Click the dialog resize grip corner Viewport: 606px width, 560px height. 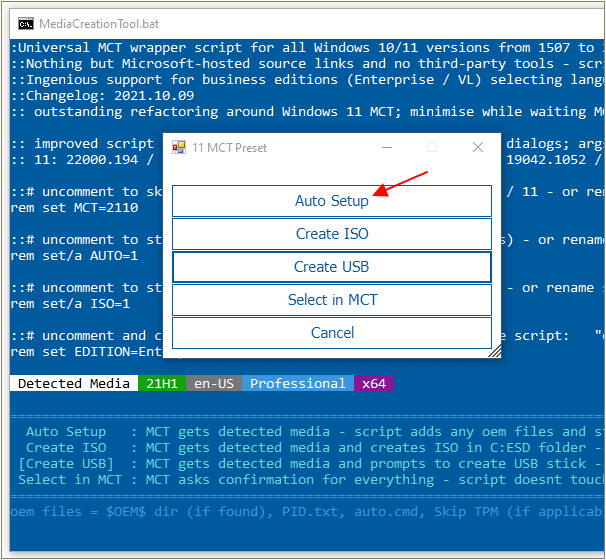click(x=495, y=351)
